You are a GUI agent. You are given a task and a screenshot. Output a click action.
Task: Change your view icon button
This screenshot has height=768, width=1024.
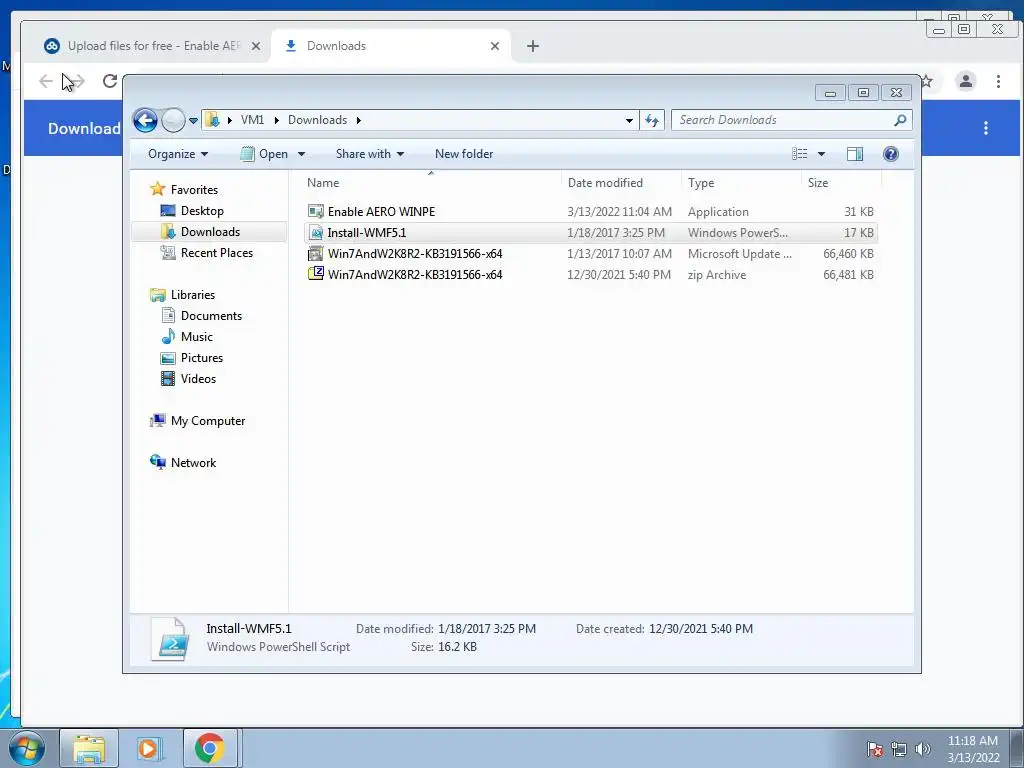point(799,154)
